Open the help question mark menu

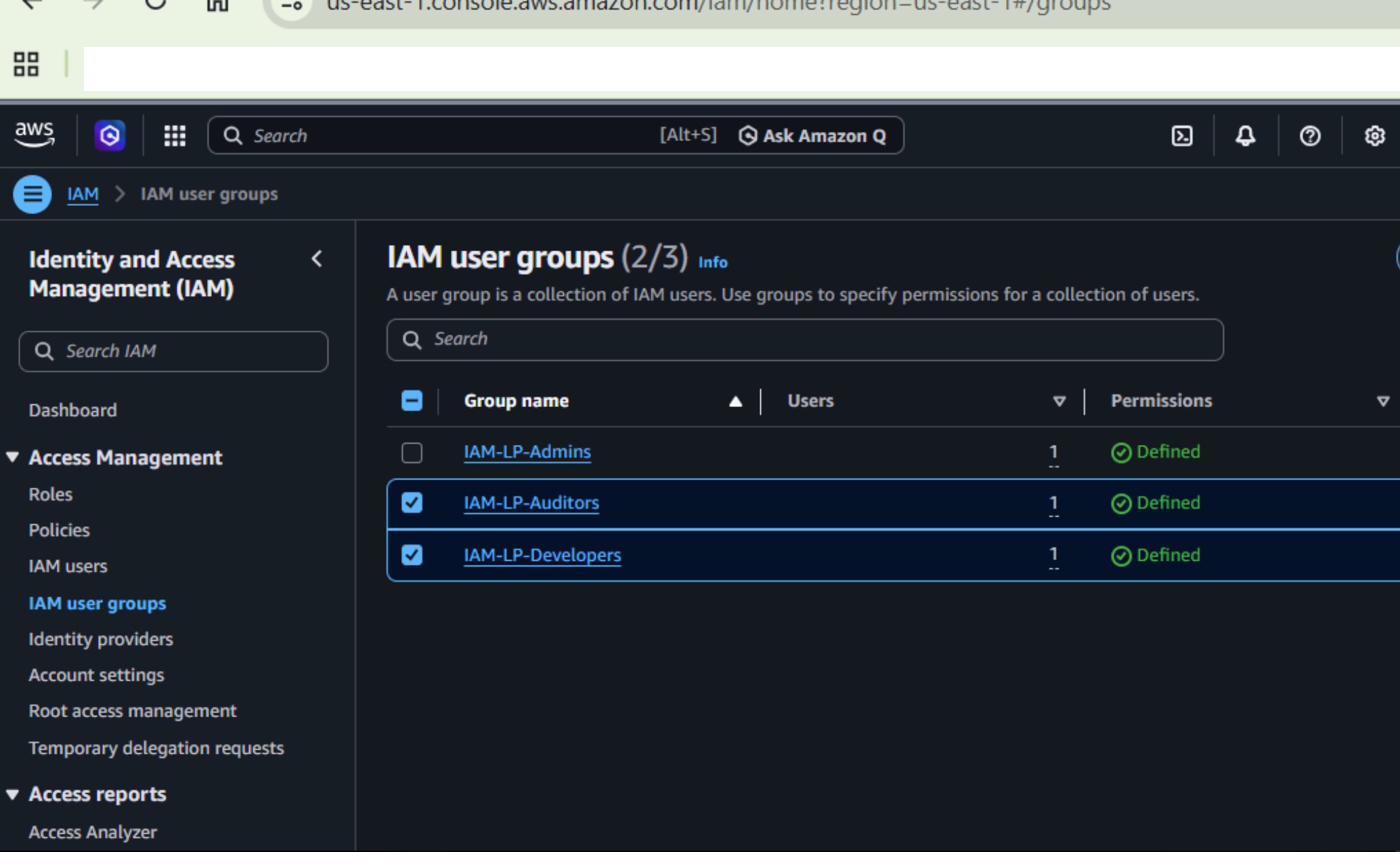pyautogui.click(x=1310, y=136)
